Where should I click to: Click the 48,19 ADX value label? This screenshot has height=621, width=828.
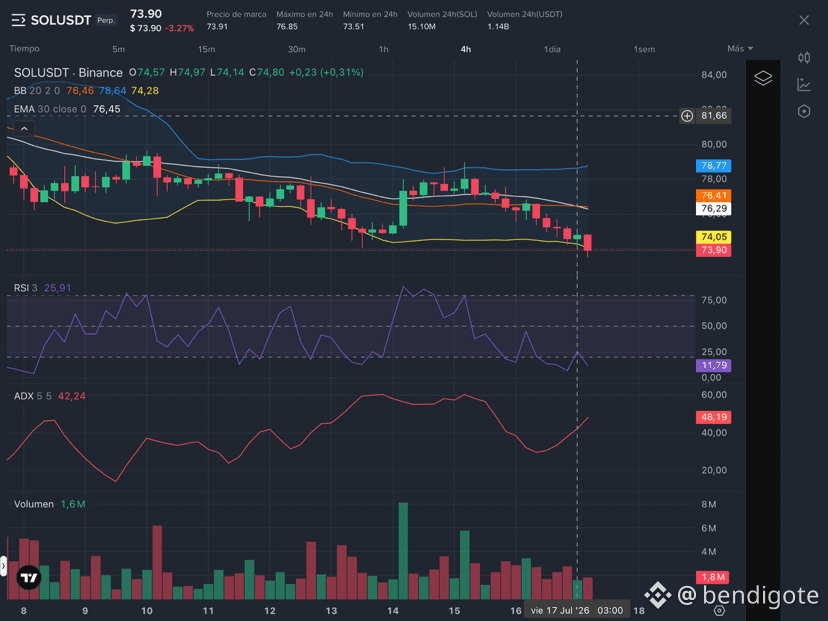pos(713,417)
